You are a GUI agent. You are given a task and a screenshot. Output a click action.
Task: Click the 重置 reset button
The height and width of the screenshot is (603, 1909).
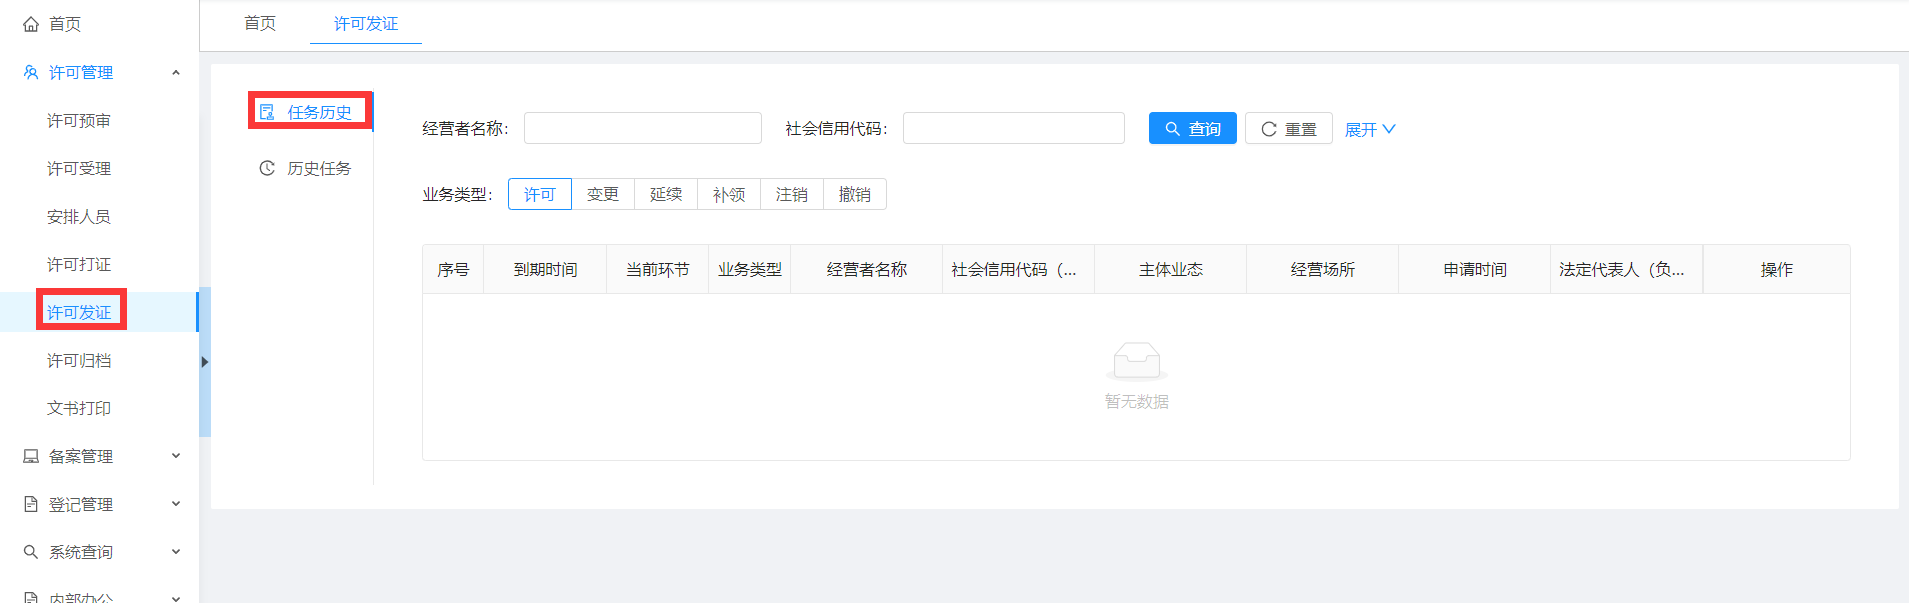(1288, 129)
